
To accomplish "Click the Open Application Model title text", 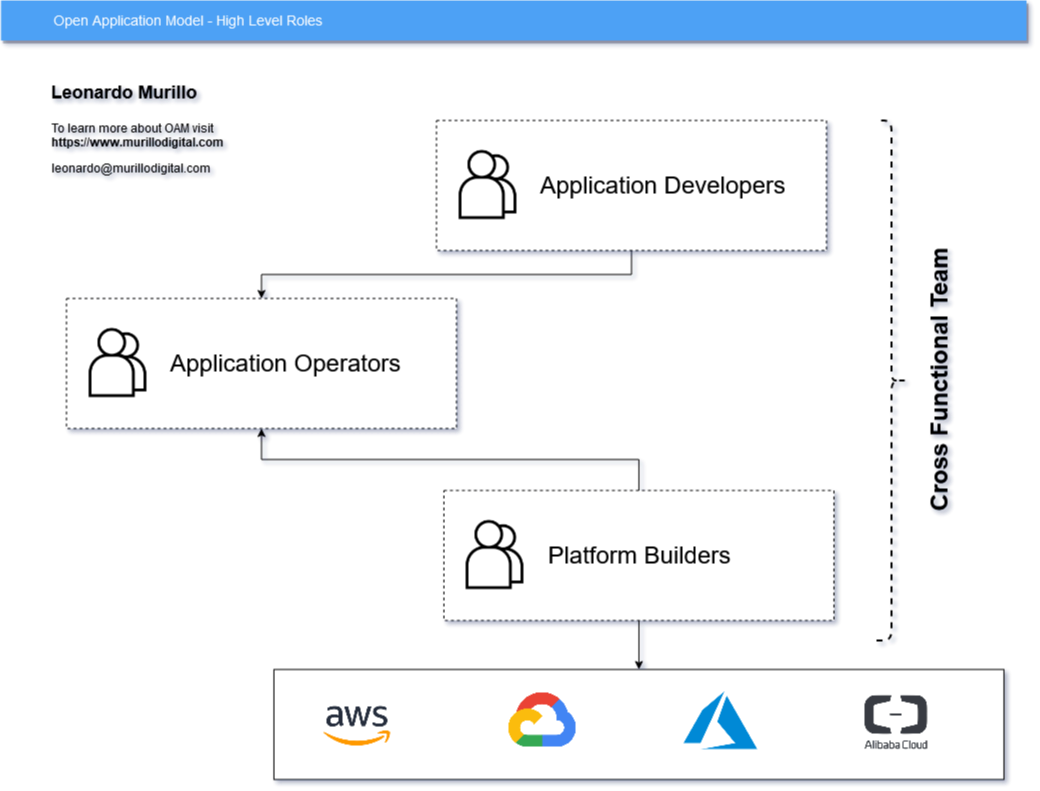I will (x=188, y=21).
